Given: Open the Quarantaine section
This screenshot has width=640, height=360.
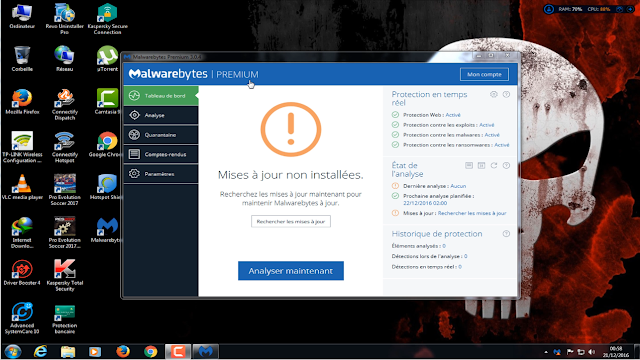Looking at the screenshot, I should (161, 135).
